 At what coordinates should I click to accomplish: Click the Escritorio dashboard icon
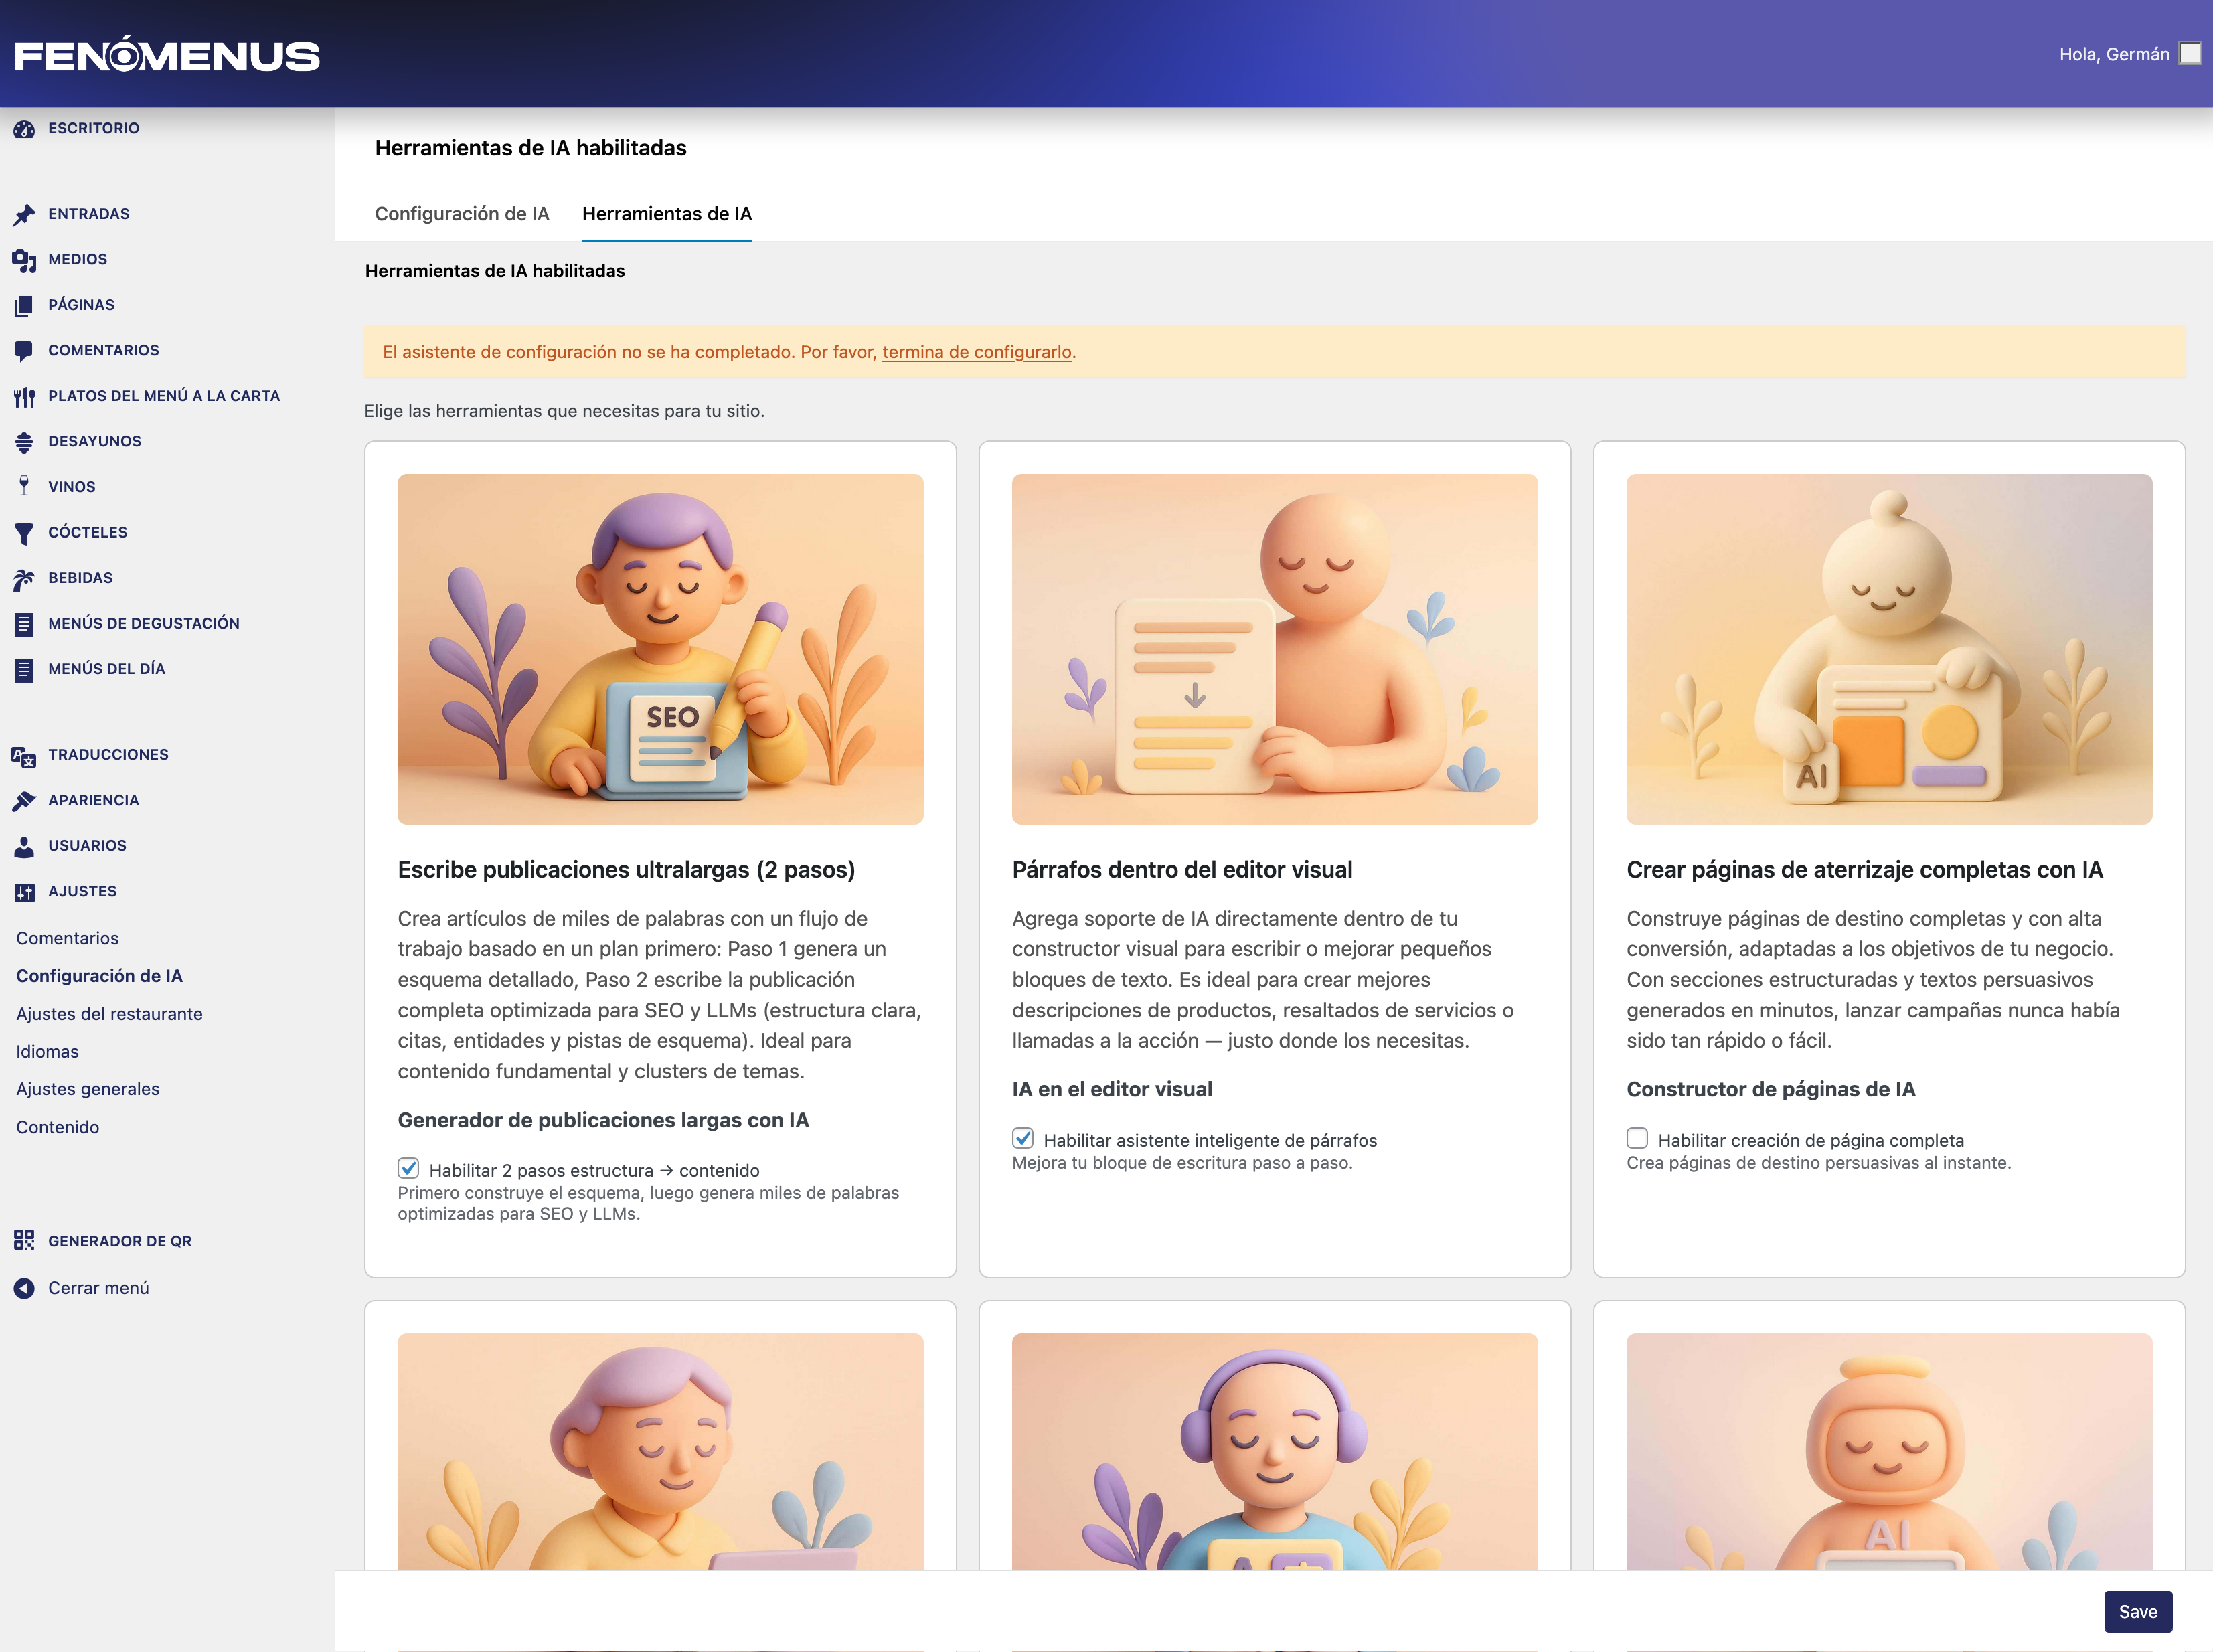pos(24,129)
